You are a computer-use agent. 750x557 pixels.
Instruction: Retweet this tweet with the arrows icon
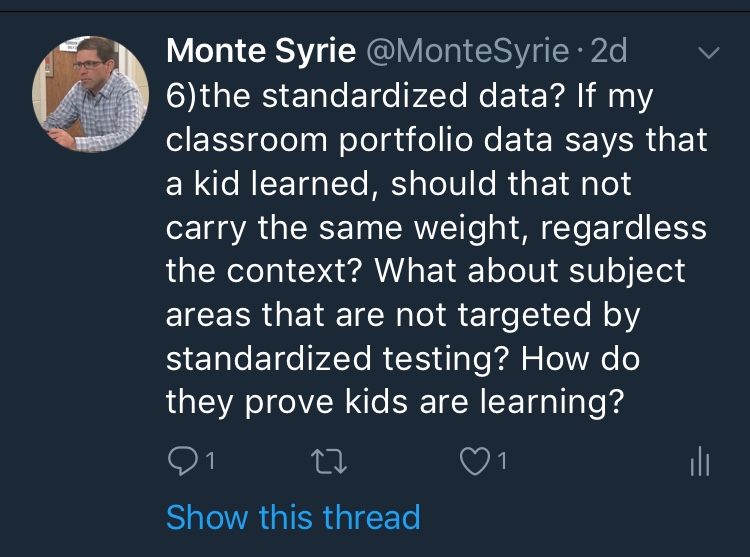328,461
